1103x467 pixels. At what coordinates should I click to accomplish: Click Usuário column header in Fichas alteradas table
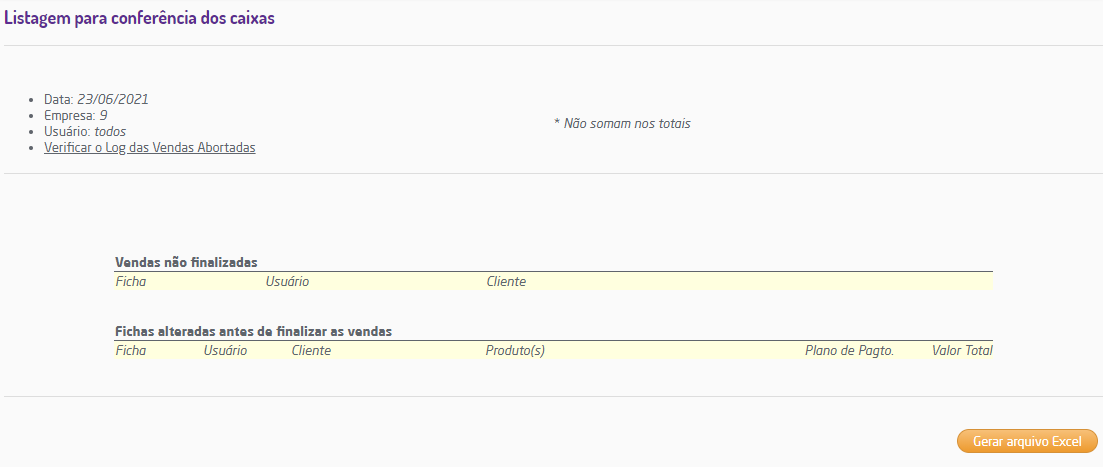[x=225, y=350]
